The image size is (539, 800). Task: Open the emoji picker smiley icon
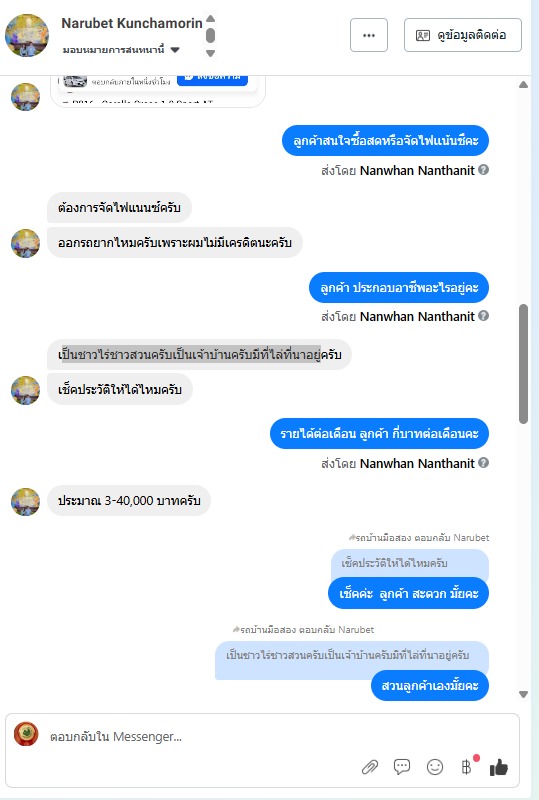pos(435,767)
